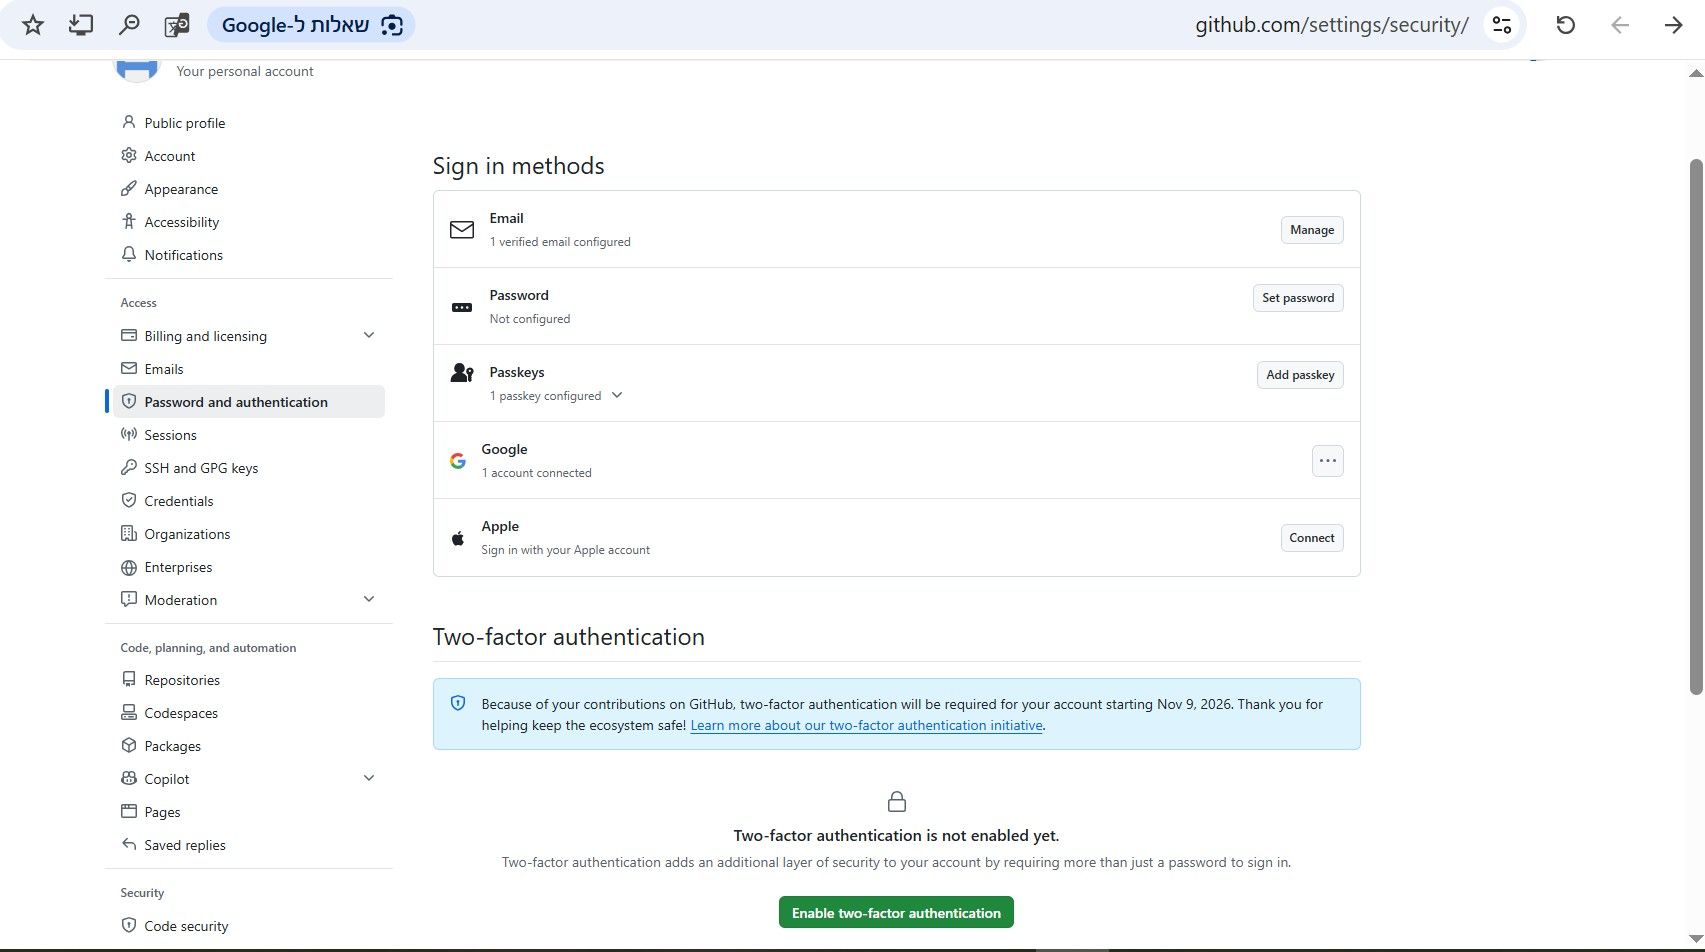Click the zoom magnifier icon in address bar
This screenshot has width=1705, height=952.
(129, 25)
